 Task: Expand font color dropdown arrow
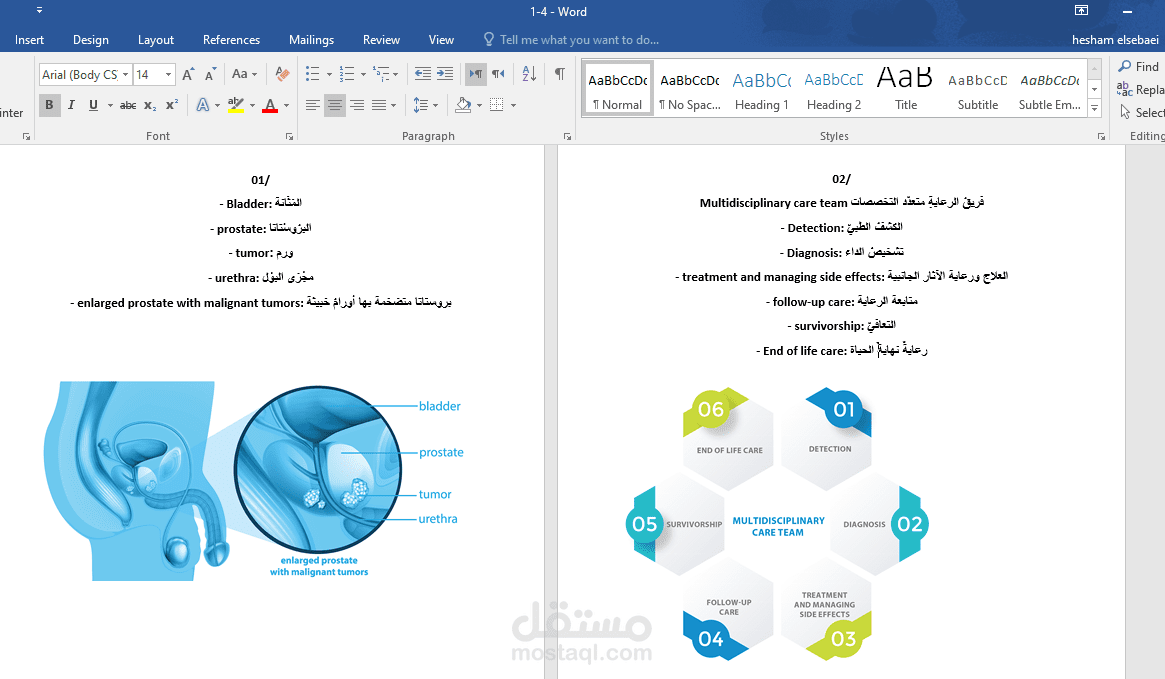tap(287, 105)
